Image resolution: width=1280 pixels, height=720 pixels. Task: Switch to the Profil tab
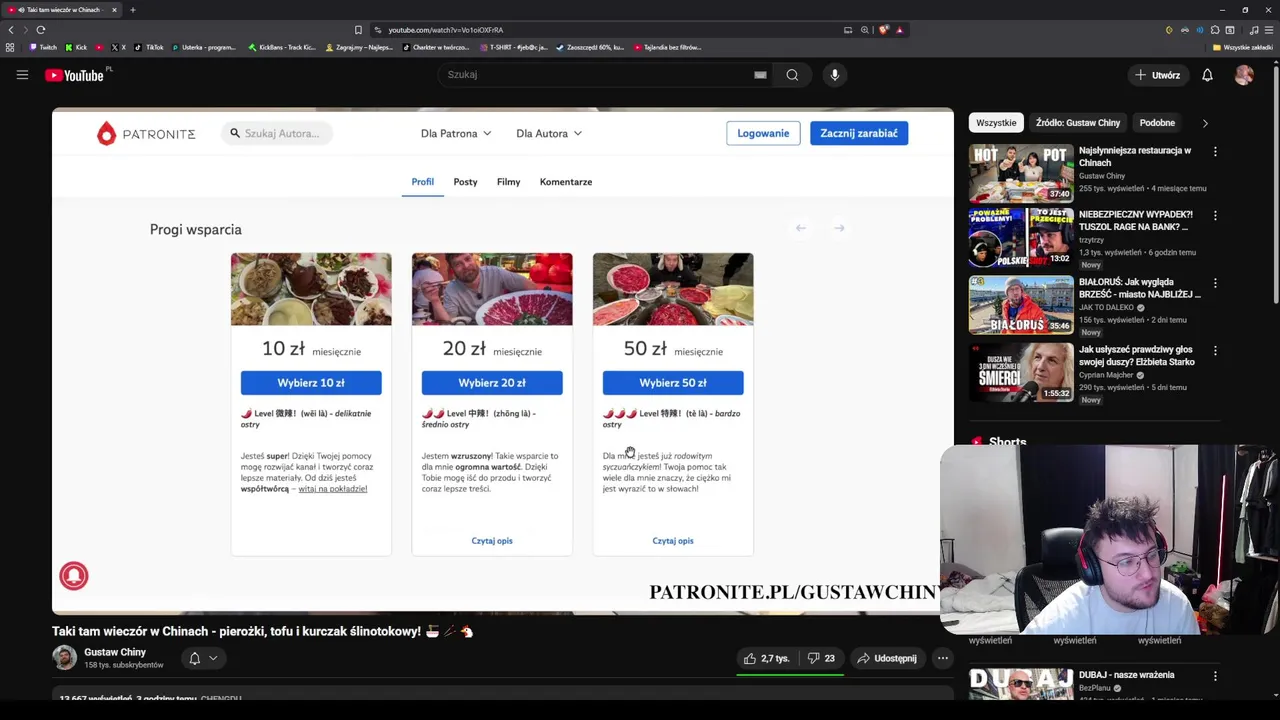click(422, 182)
